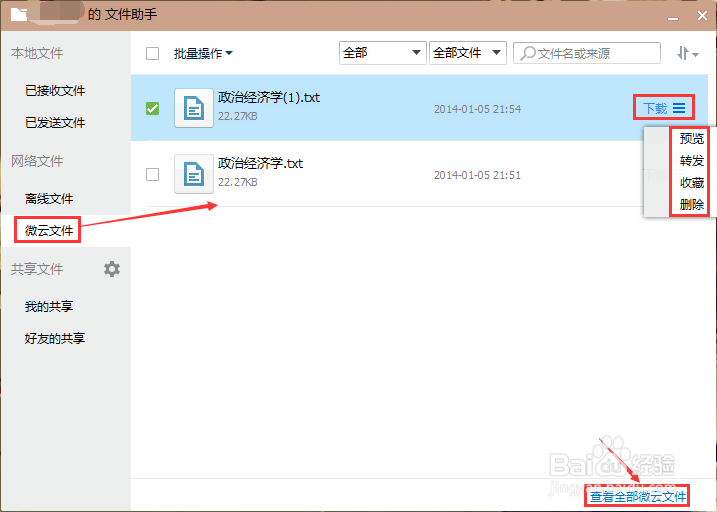This screenshot has width=717, height=512.
Task: Open the shared files settings gear
Action: click(x=112, y=269)
